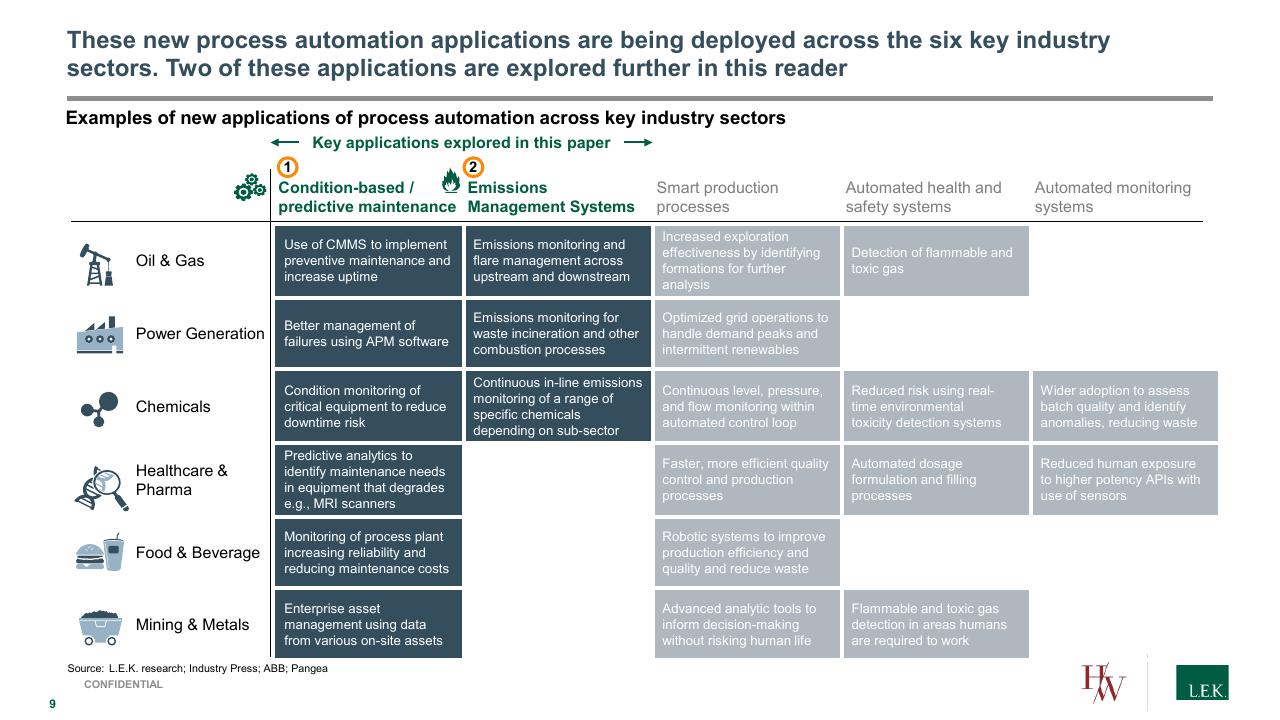Click the CONFIDENTIAL footer label
This screenshot has width=1280, height=720.
[123, 685]
